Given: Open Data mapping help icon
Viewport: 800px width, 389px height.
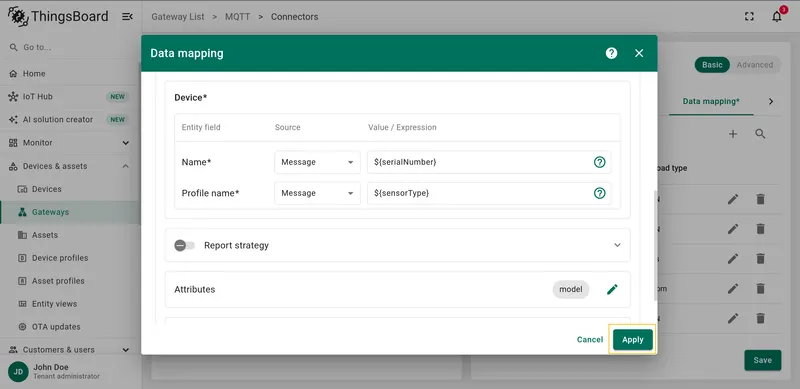Looking at the screenshot, I should [611, 53].
